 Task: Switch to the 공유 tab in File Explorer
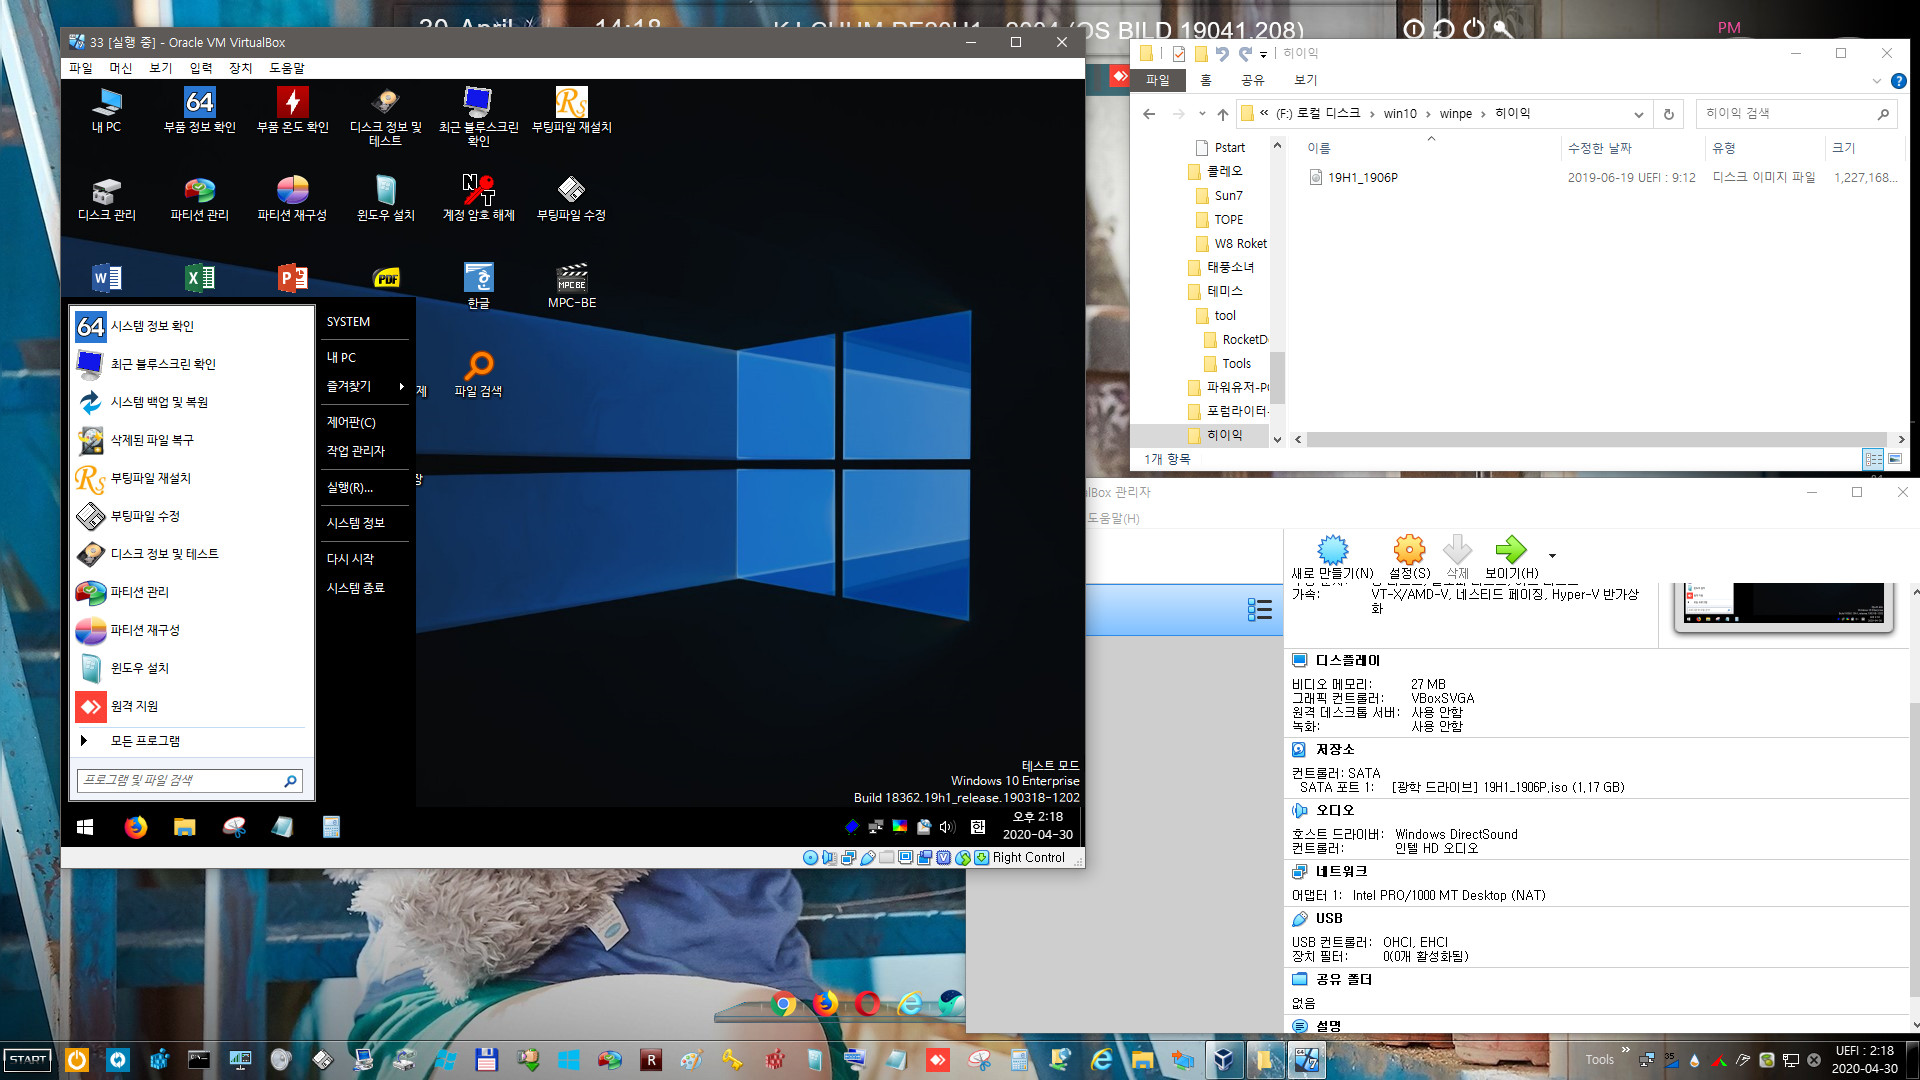point(1252,80)
